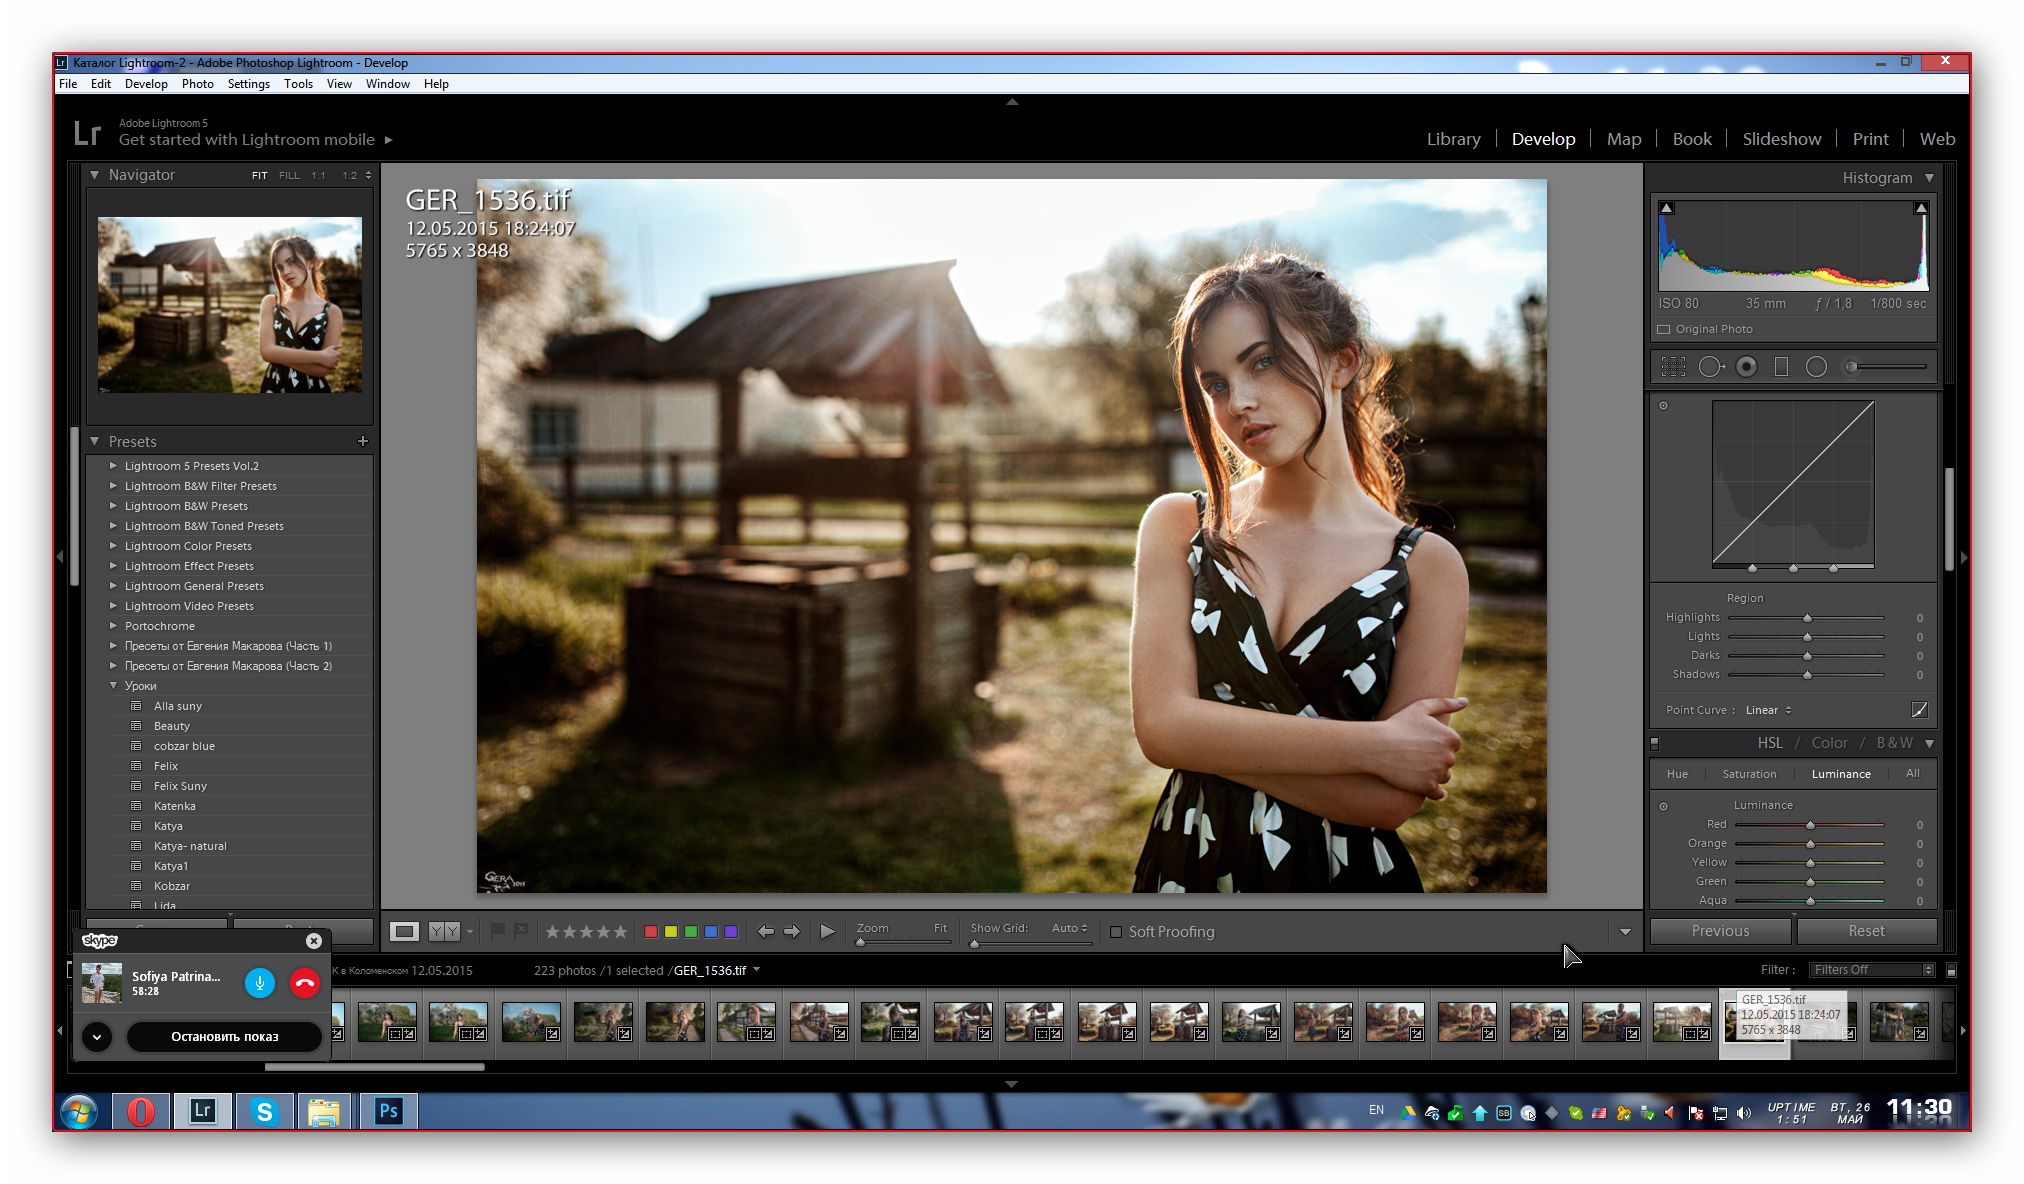Apply yellow color label
The image size is (2024, 1184).
click(671, 932)
